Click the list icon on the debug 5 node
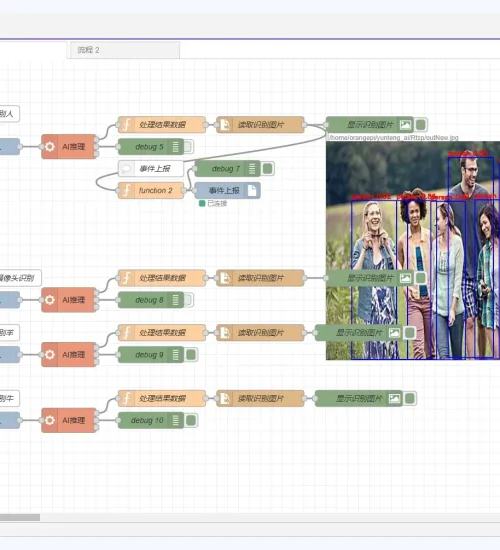Image resolution: width=500 pixels, height=550 pixels. (176, 147)
